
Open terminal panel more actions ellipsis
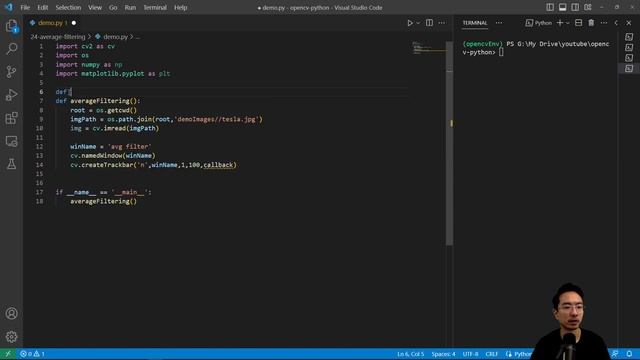[604, 23]
